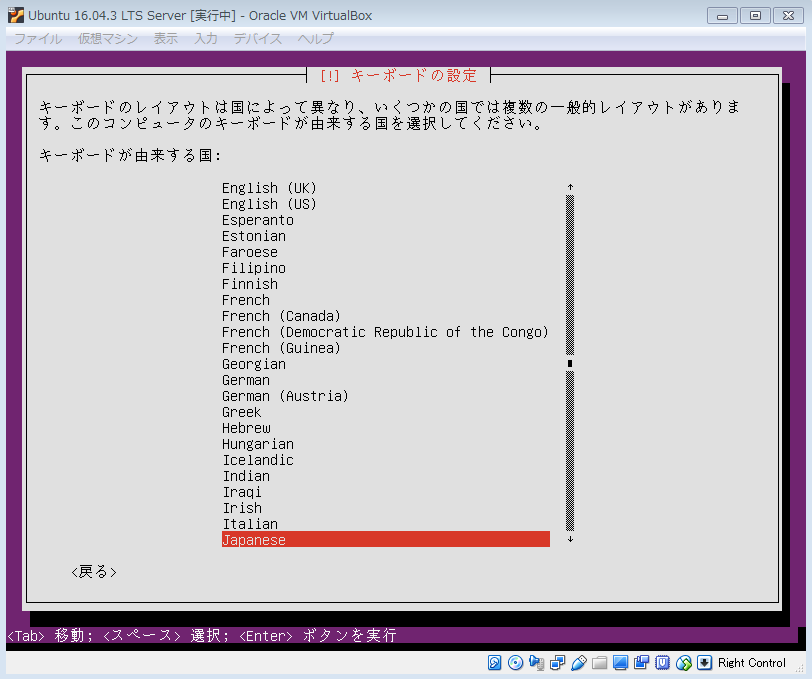This screenshot has width=812, height=679.
Task: Select Japanese in the keyboard list
Action: pyautogui.click(x=385, y=540)
